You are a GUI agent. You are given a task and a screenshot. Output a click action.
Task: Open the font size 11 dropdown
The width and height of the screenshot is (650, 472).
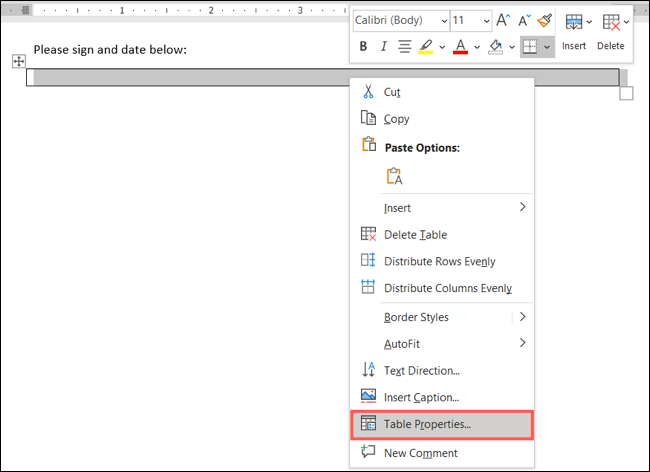click(470, 20)
